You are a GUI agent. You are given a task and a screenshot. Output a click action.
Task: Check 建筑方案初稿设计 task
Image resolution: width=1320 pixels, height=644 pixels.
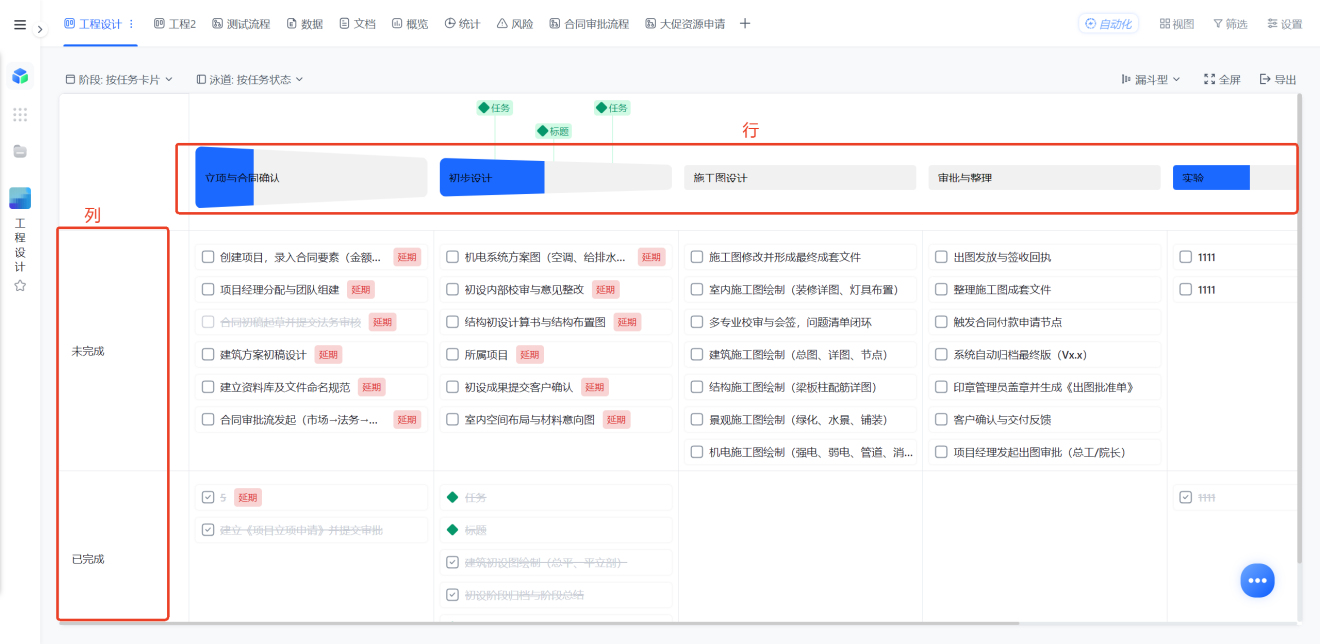208,354
